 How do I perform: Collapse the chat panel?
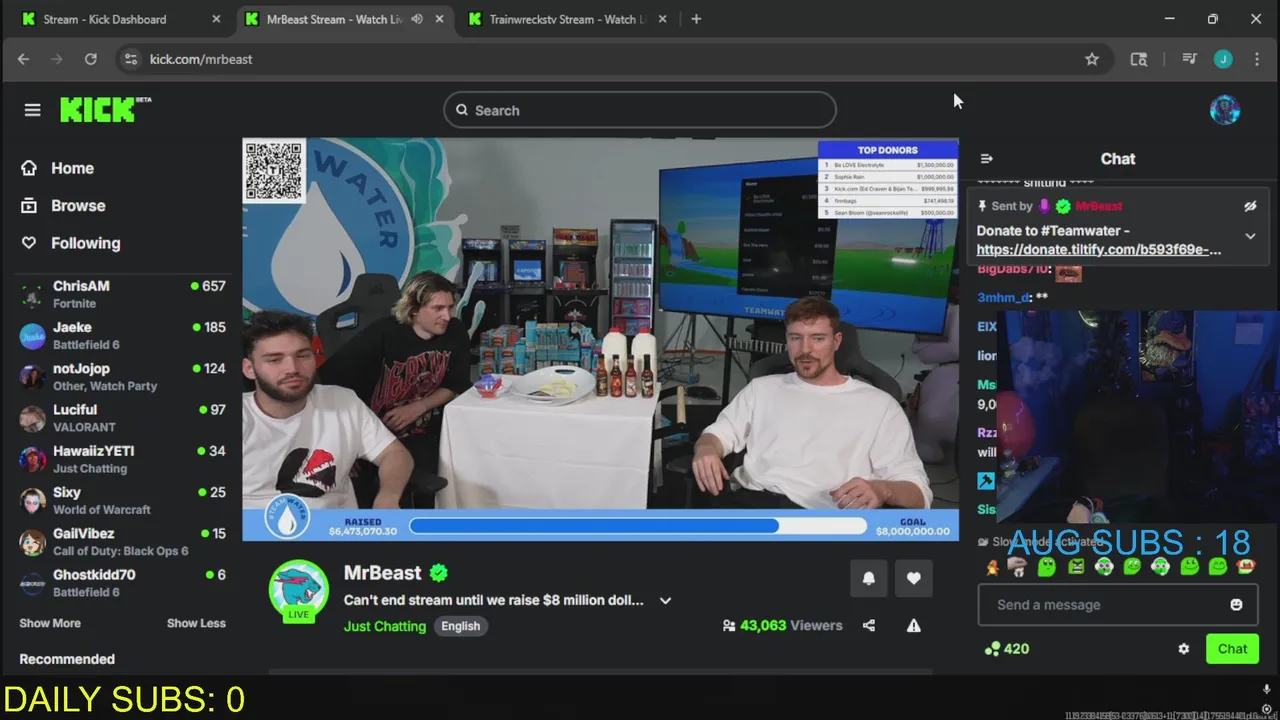pyautogui.click(x=987, y=159)
